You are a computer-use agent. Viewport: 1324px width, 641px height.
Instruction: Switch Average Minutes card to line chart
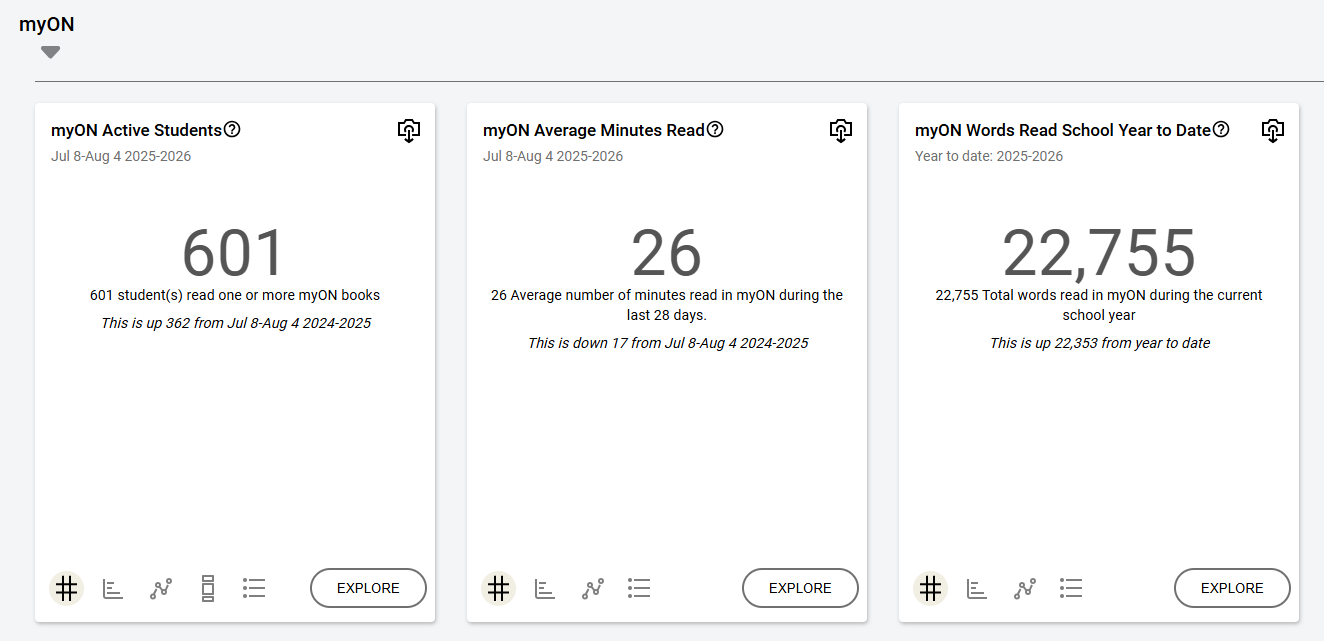tap(593, 588)
